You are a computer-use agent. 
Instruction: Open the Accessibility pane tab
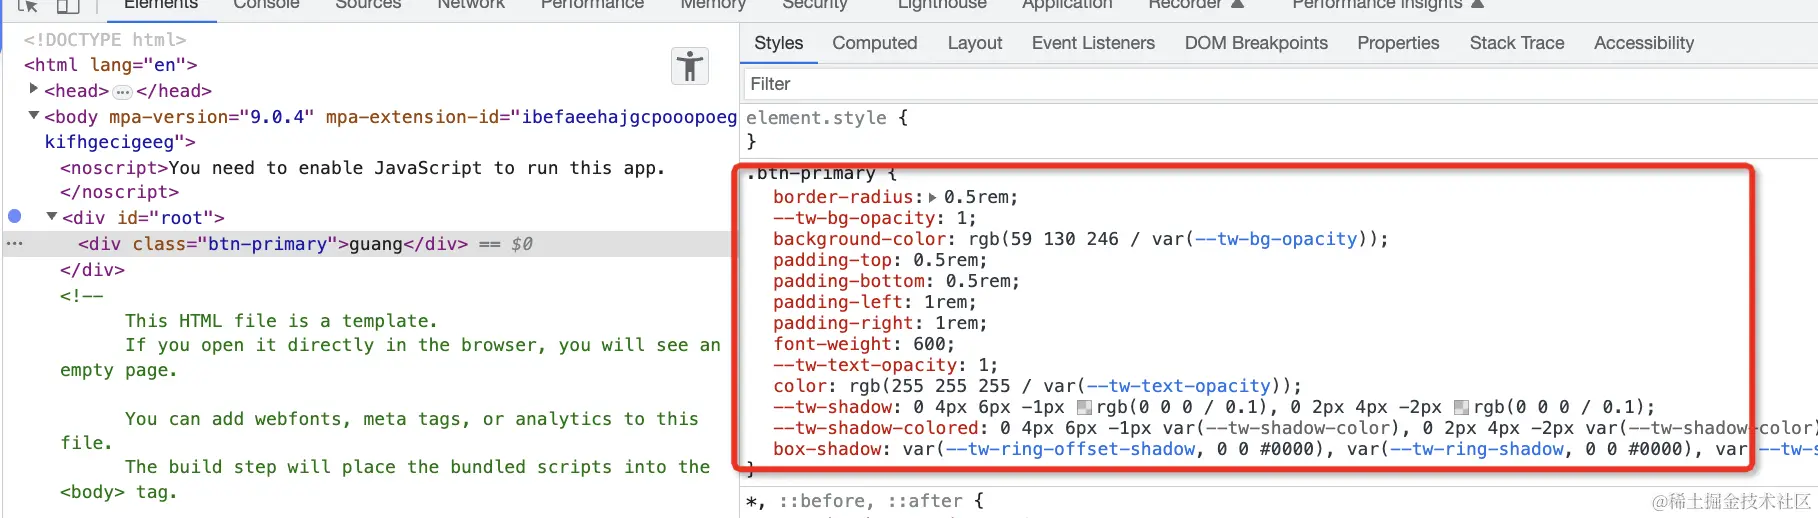(x=1644, y=43)
